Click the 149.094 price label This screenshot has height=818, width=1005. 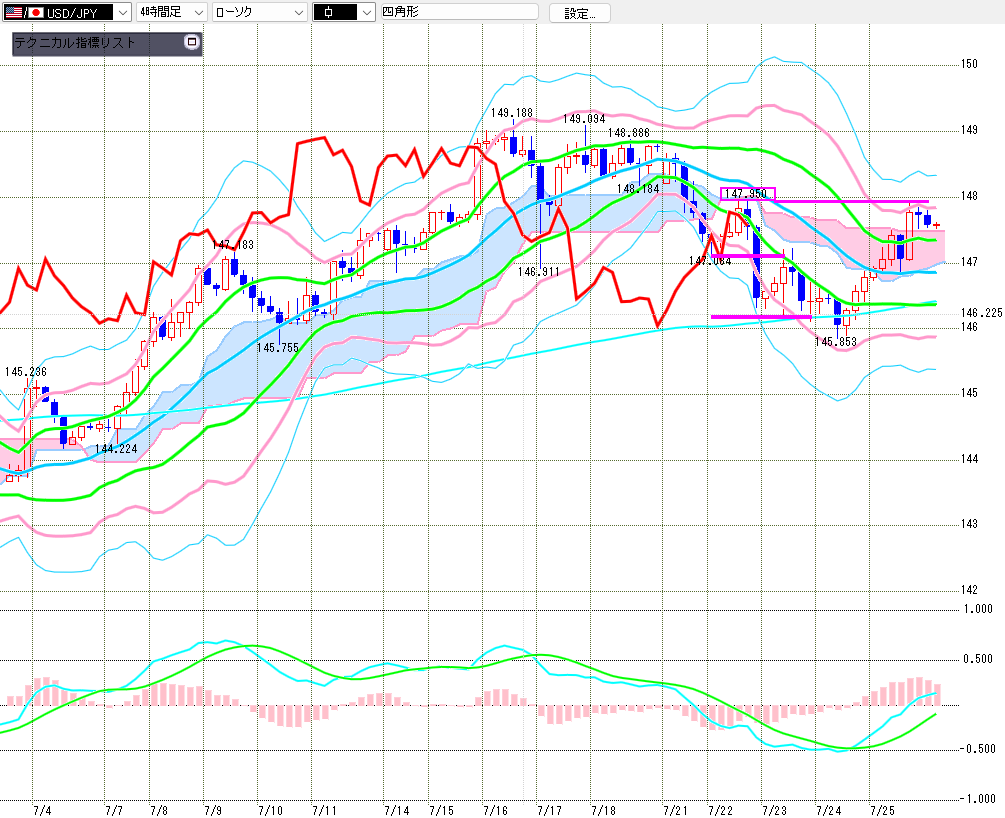pos(584,119)
